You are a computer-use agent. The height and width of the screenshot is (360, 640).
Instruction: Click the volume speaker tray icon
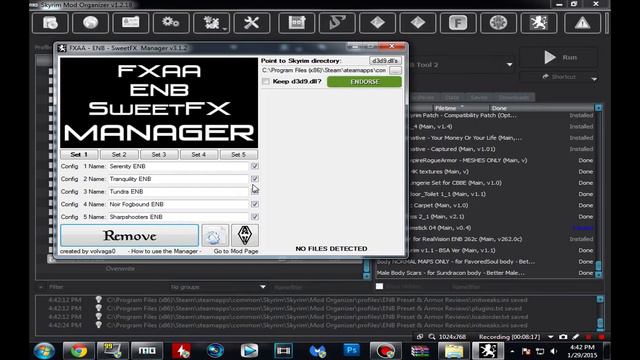pyautogui.click(x=553, y=351)
